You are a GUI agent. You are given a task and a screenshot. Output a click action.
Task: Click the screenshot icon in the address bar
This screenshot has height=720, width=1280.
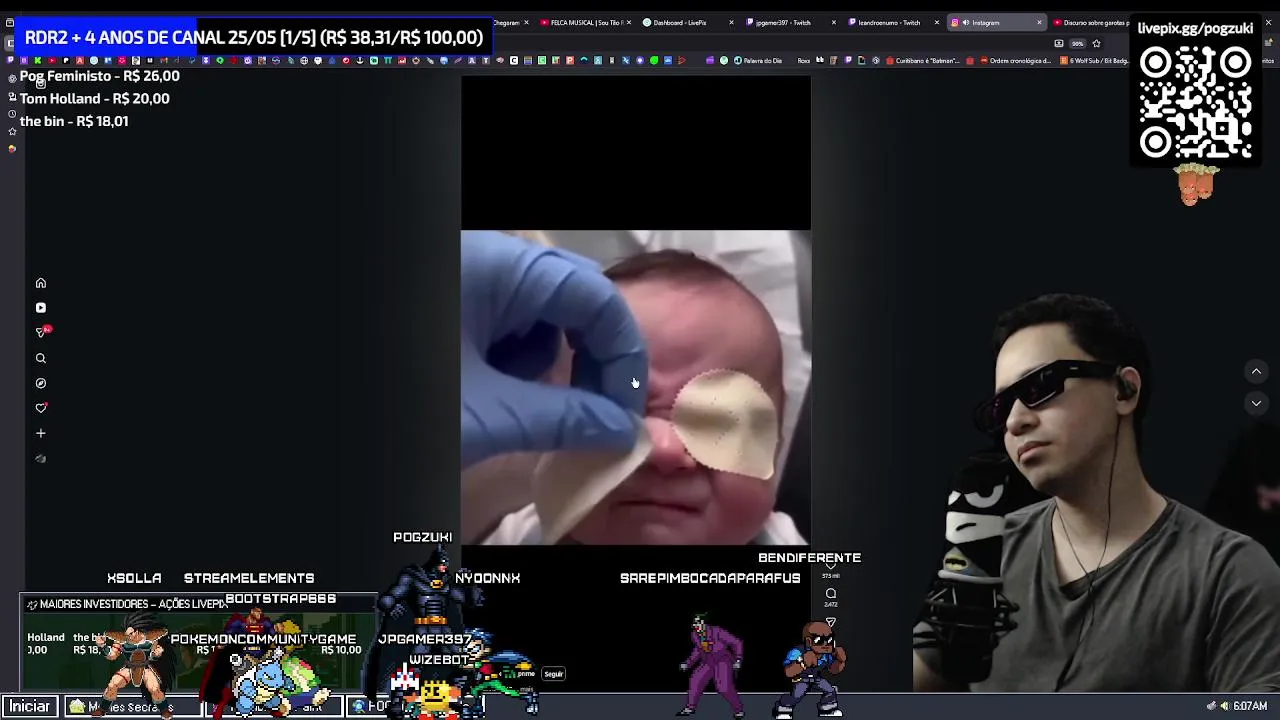pos(1059,43)
